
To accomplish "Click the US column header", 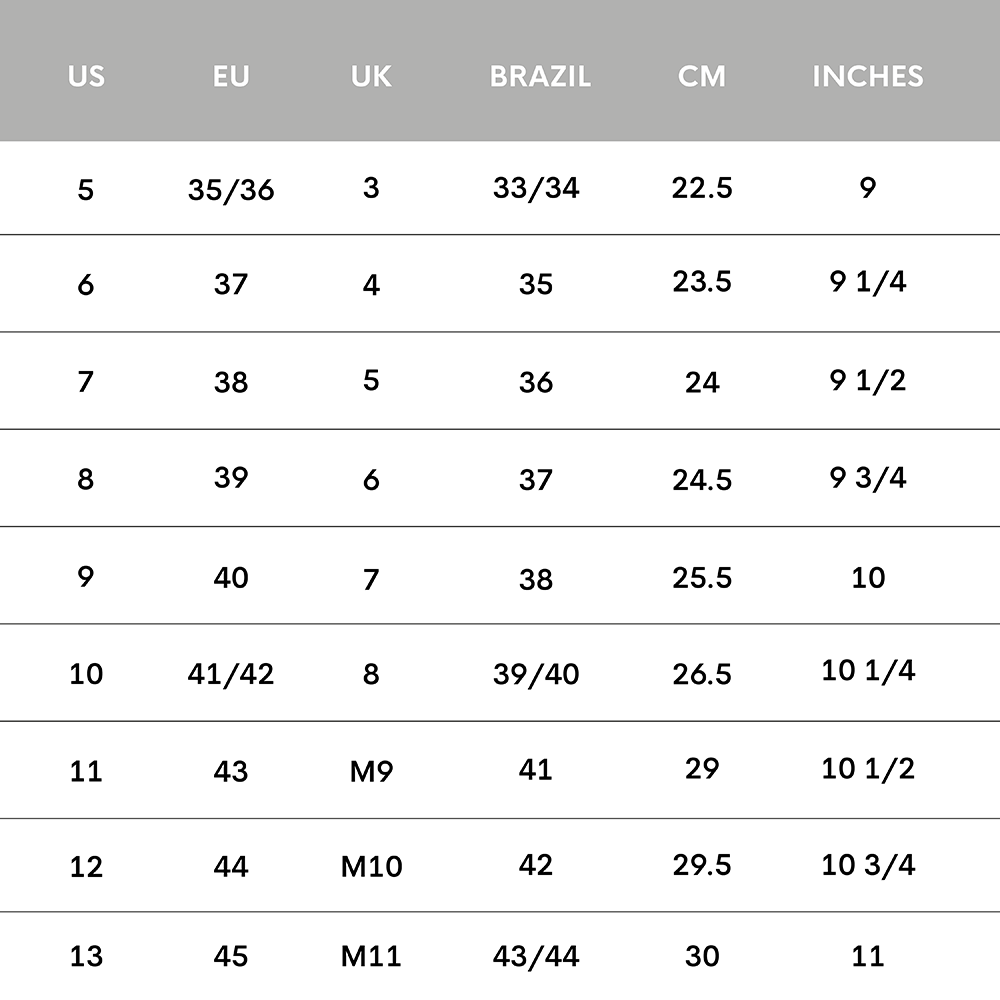I will pos(86,77).
